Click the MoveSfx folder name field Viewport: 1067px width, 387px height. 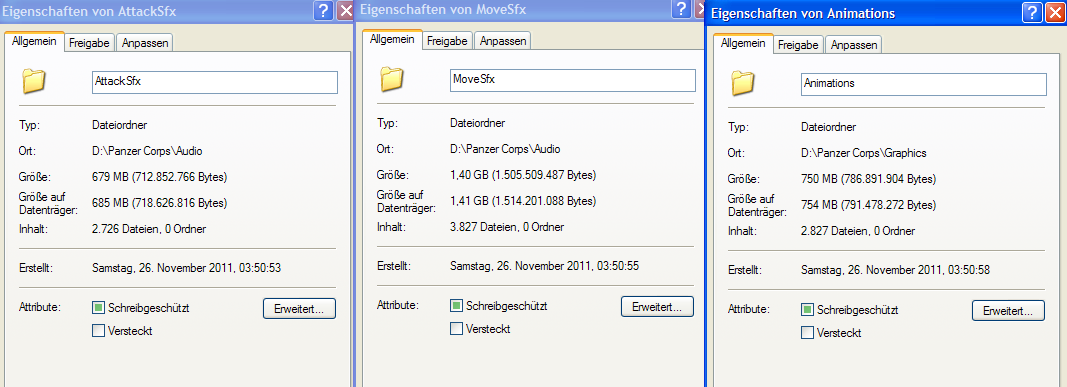(x=572, y=80)
